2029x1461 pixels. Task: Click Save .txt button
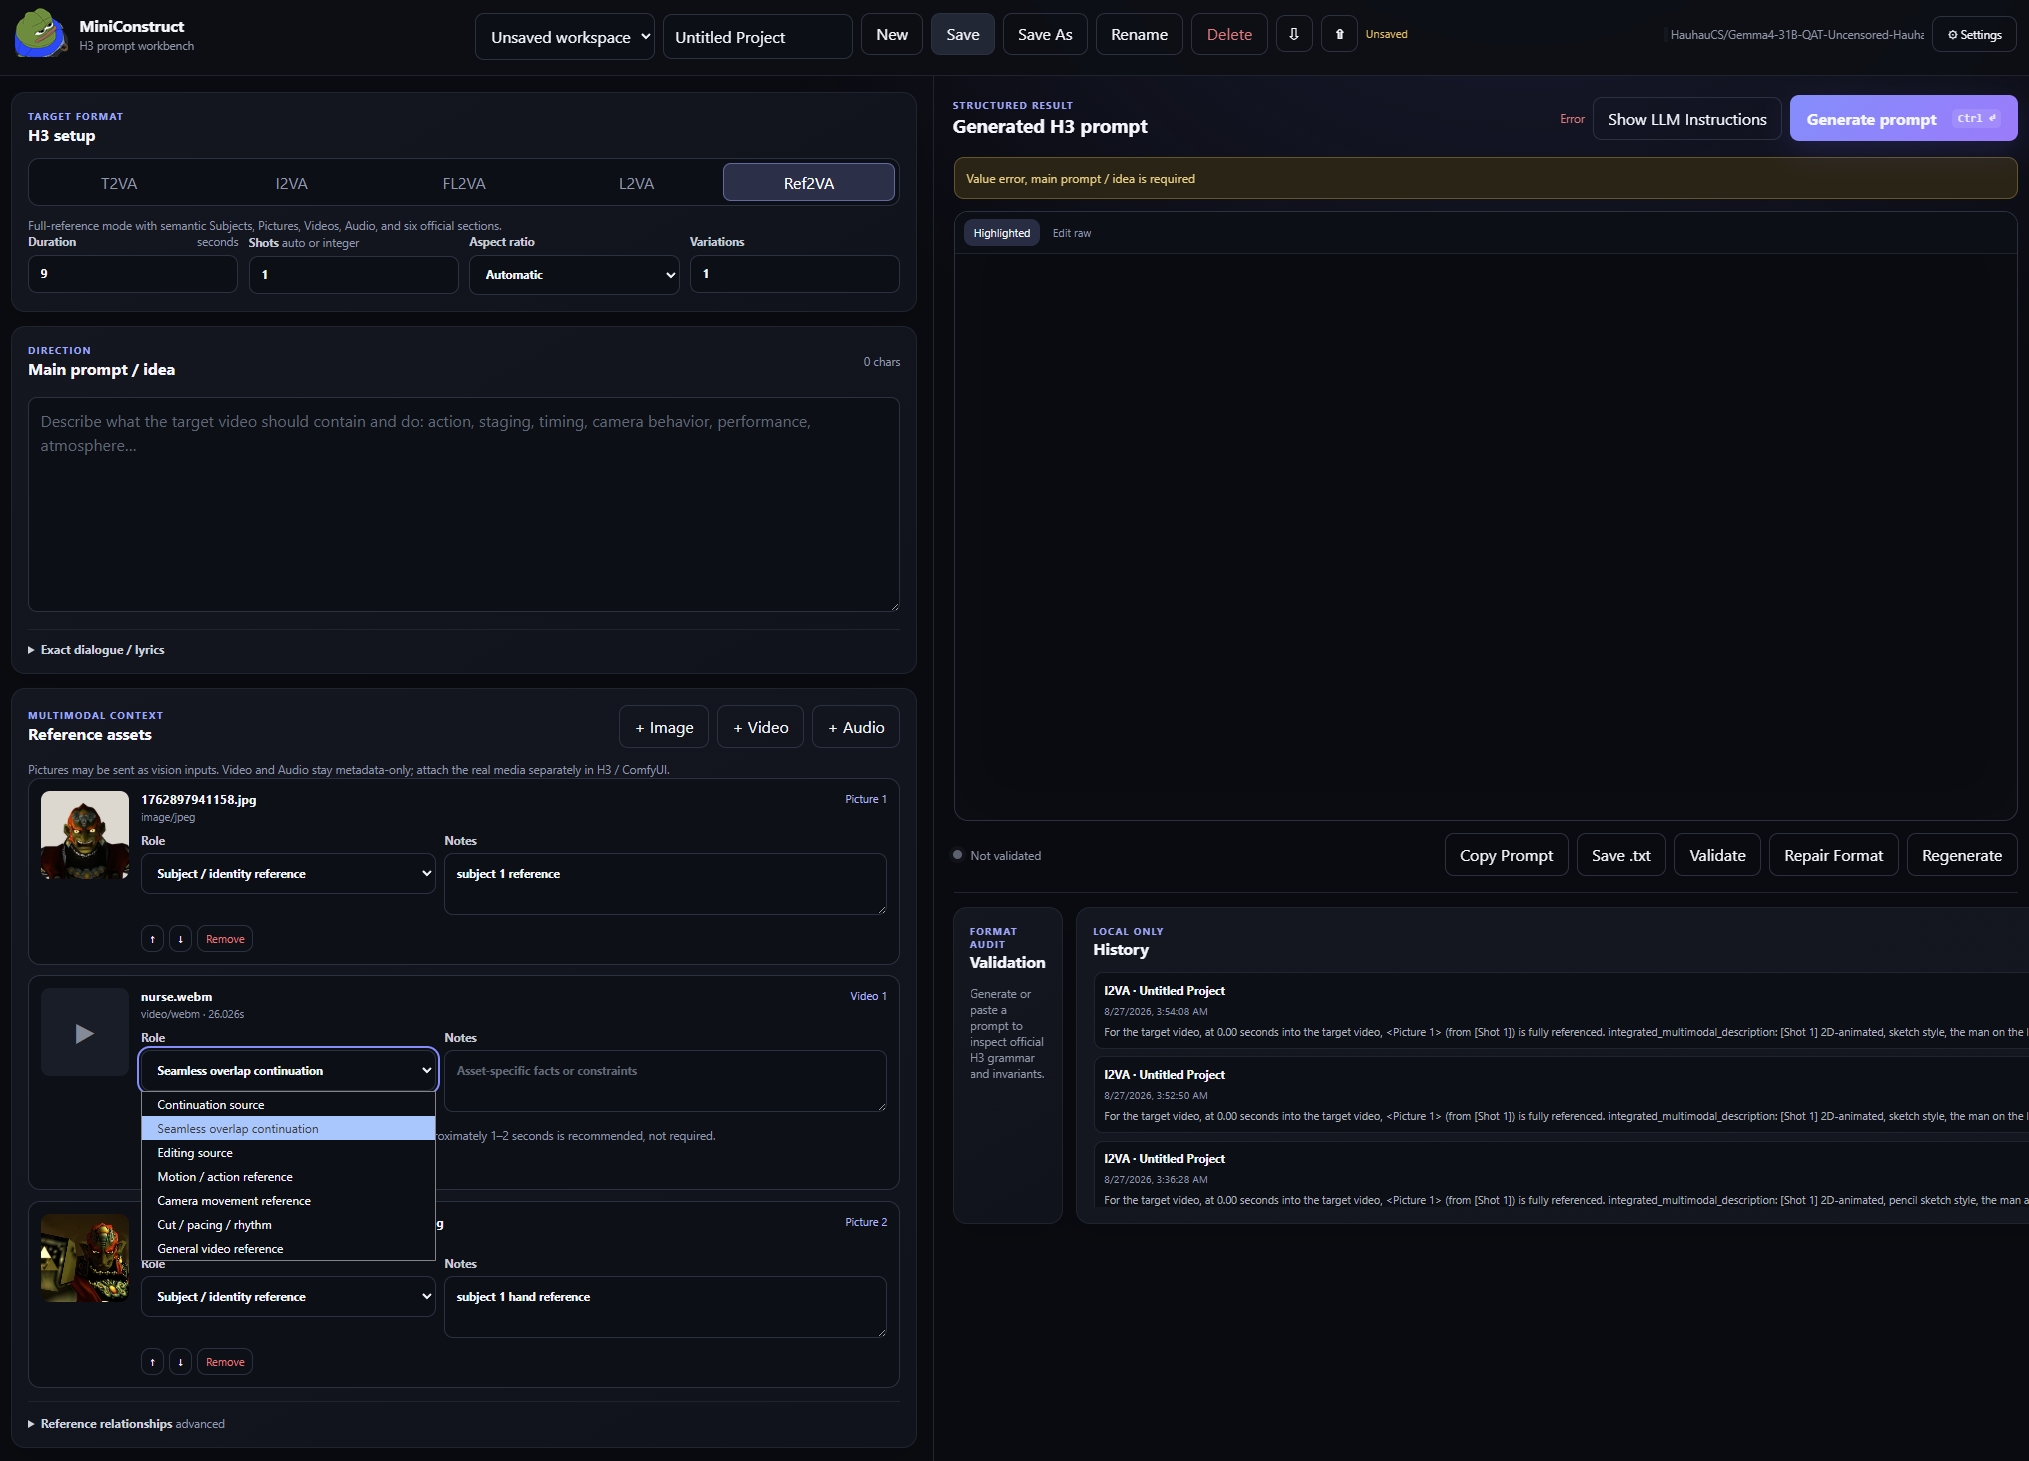point(1621,855)
